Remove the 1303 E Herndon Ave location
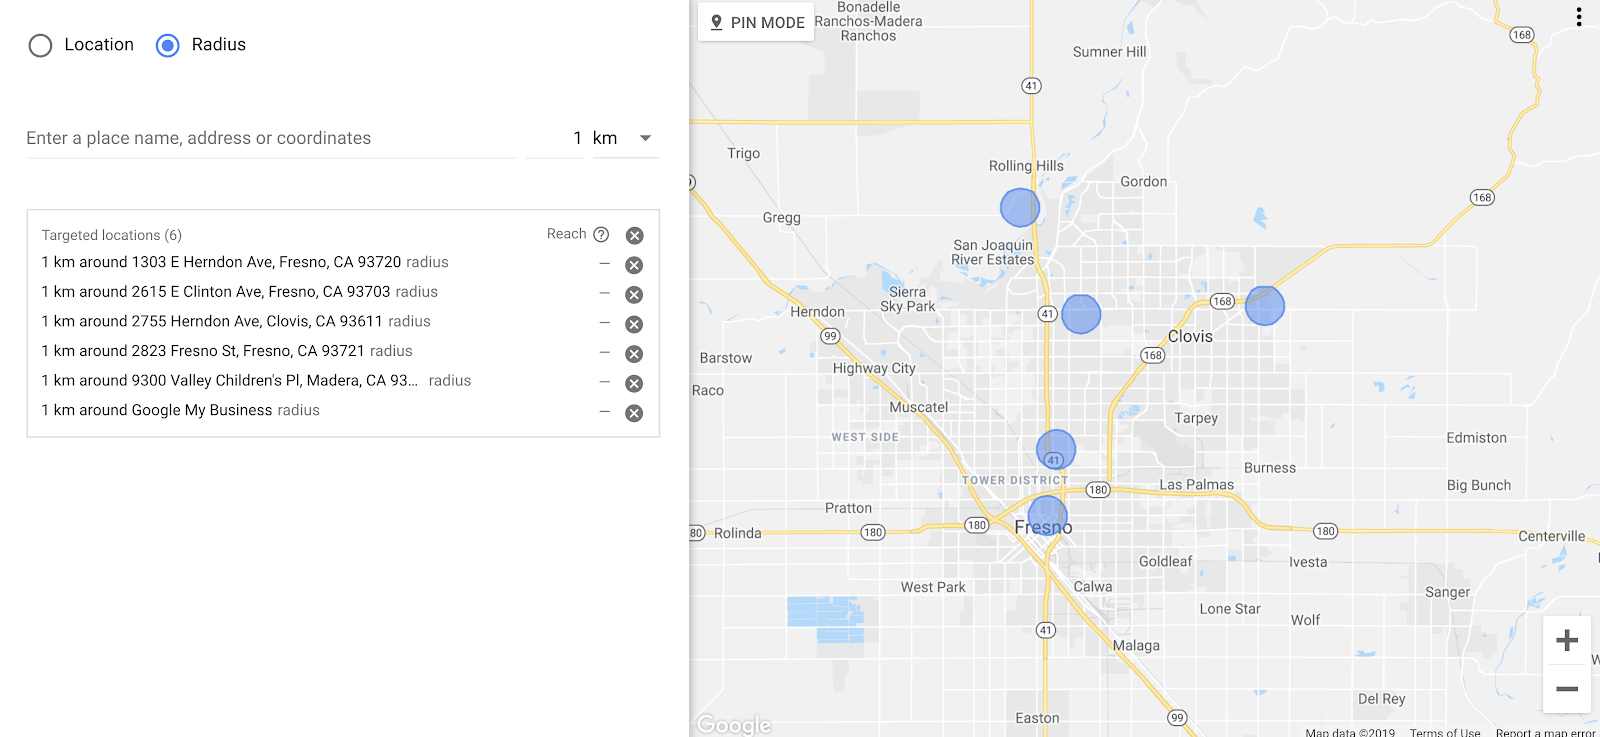The image size is (1600, 737). click(634, 265)
